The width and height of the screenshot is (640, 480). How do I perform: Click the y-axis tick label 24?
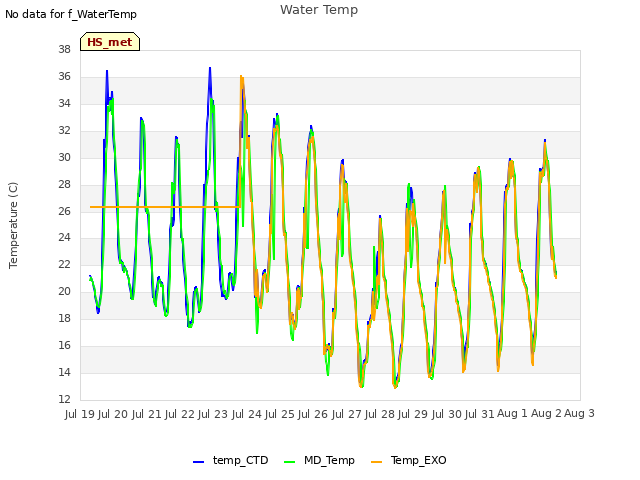click(x=64, y=238)
